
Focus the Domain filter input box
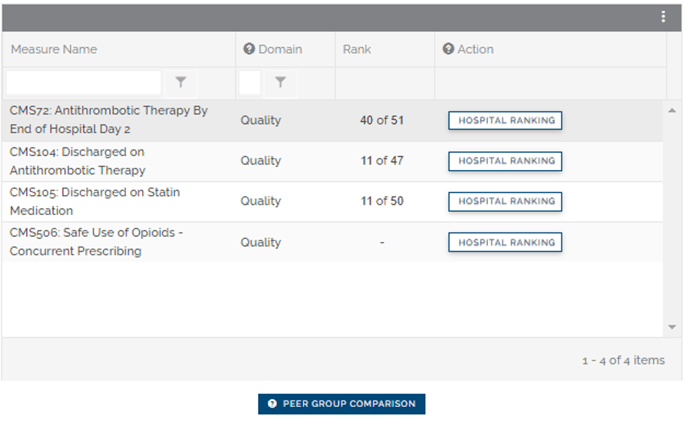[250, 83]
